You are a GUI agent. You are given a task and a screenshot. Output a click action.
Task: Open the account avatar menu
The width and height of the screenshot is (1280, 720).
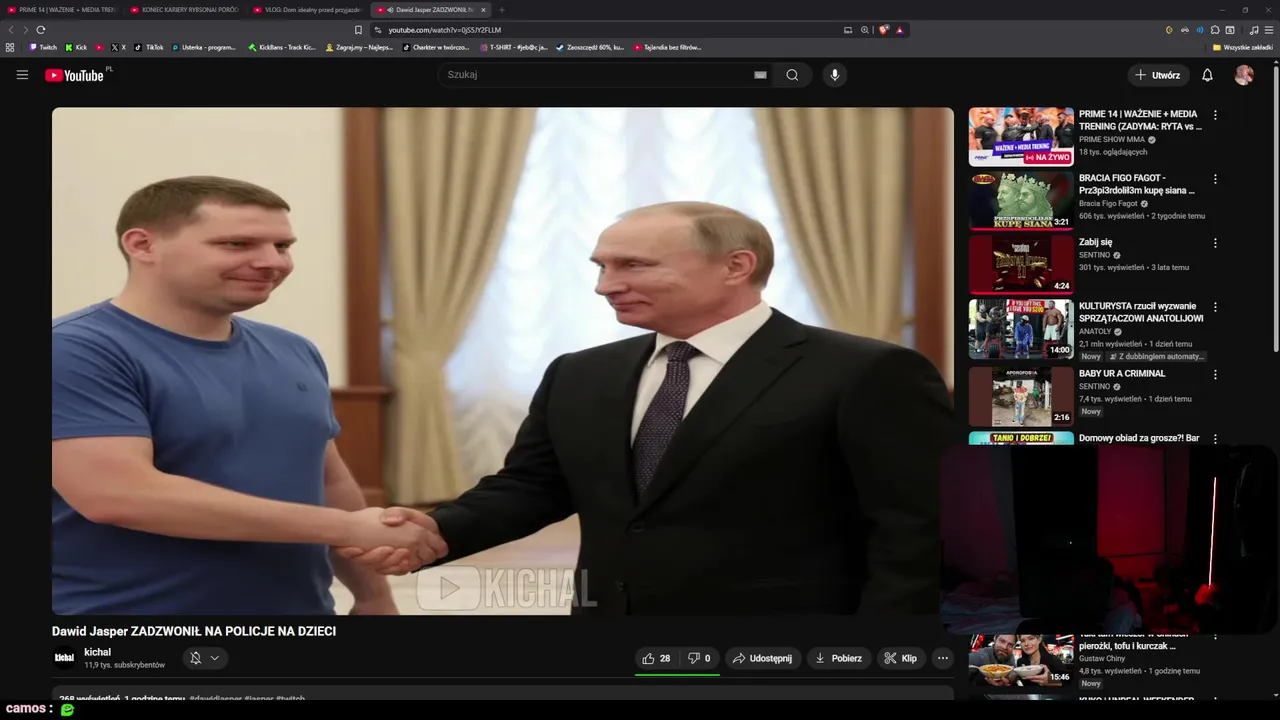(1244, 75)
